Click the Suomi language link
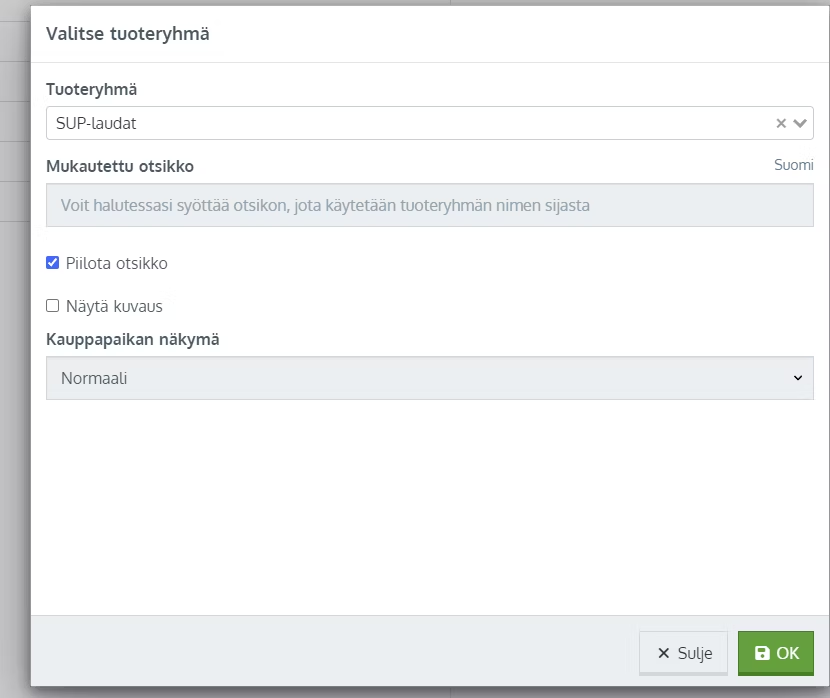The width and height of the screenshot is (830, 698). (793, 165)
